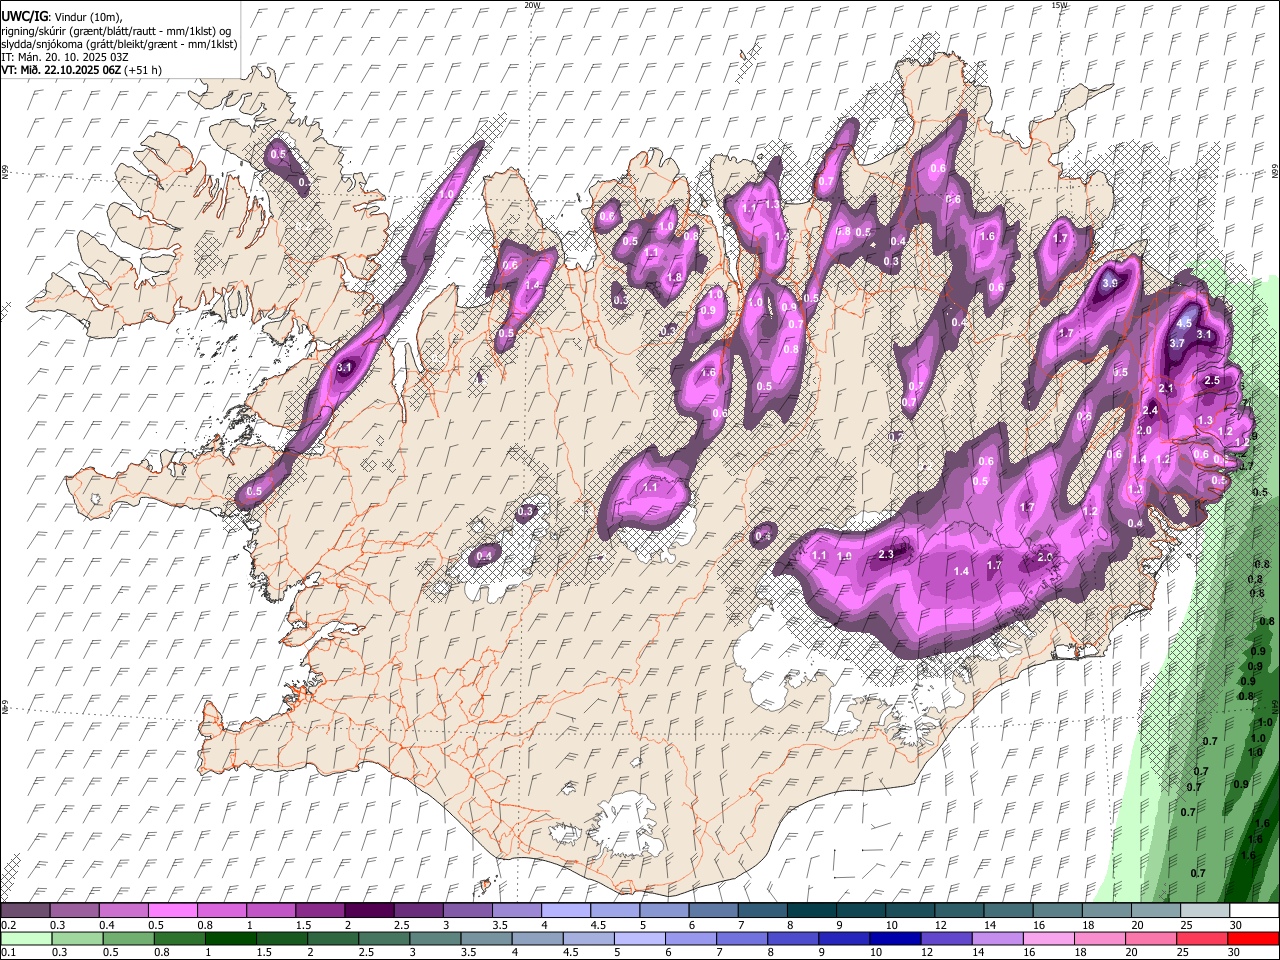Click the '2.4' snowfall value on the map
This screenshot has width=1280, height=960.
pyautogui.click(x=1150, y=410)
